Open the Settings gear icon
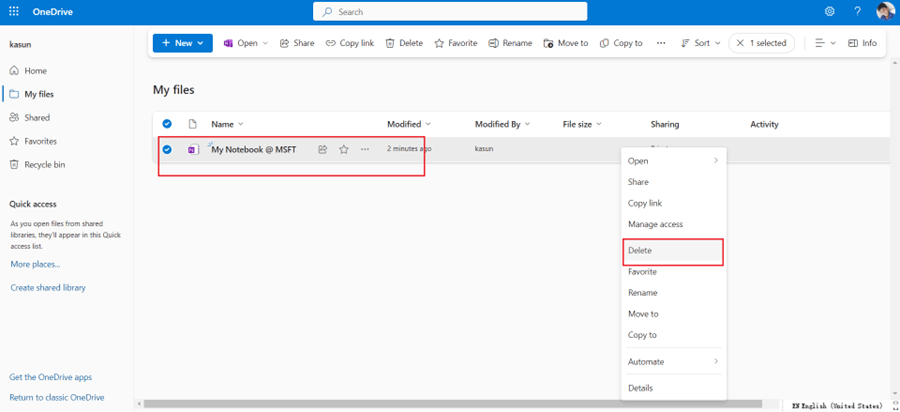 click(x=829, y=11)
